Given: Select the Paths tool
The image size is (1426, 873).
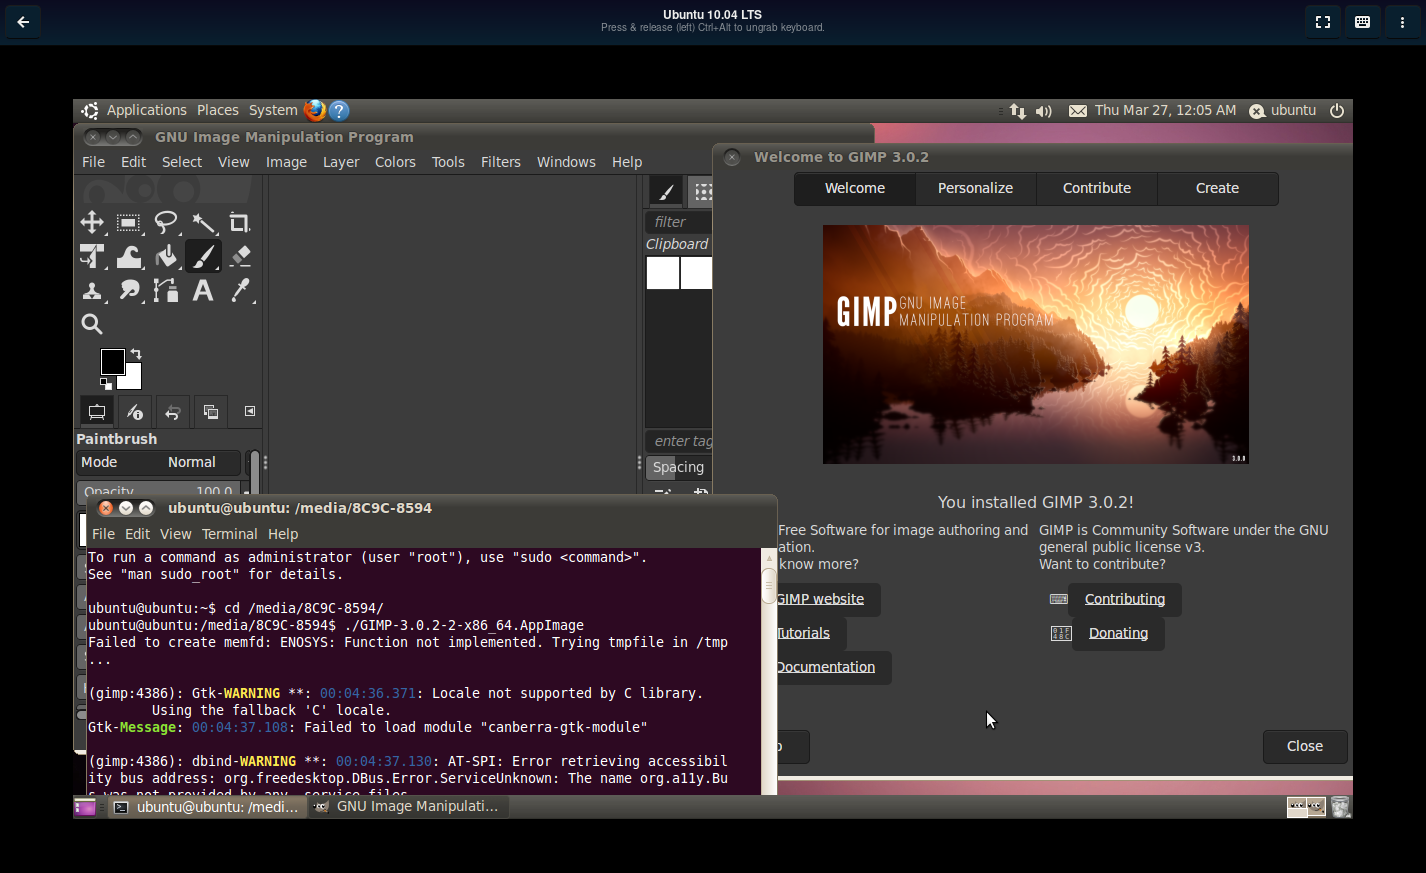Looking at the screenshot, I should pos(166,290).
